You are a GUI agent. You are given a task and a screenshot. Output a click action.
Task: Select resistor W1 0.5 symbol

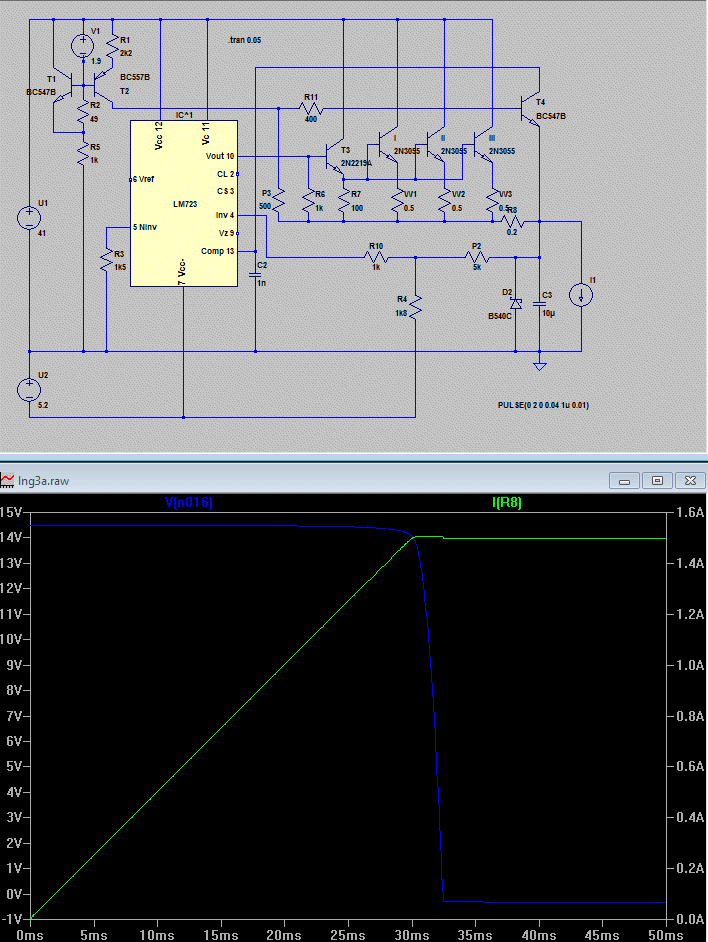point(397,201)
